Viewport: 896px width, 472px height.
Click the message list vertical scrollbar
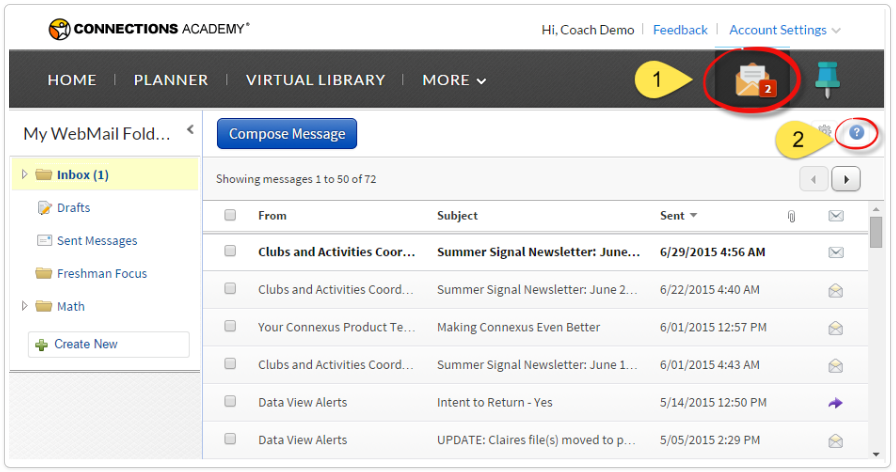876,232
